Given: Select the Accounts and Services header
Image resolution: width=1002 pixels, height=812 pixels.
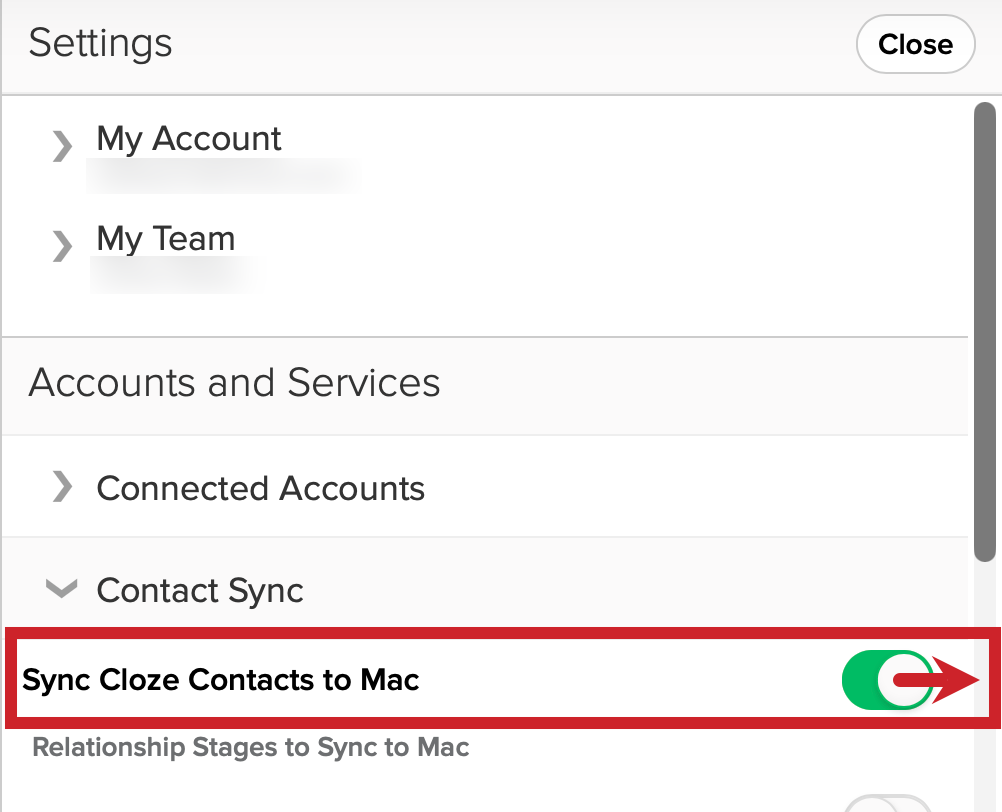Looking at the screenshot, I should coord(234,382).
